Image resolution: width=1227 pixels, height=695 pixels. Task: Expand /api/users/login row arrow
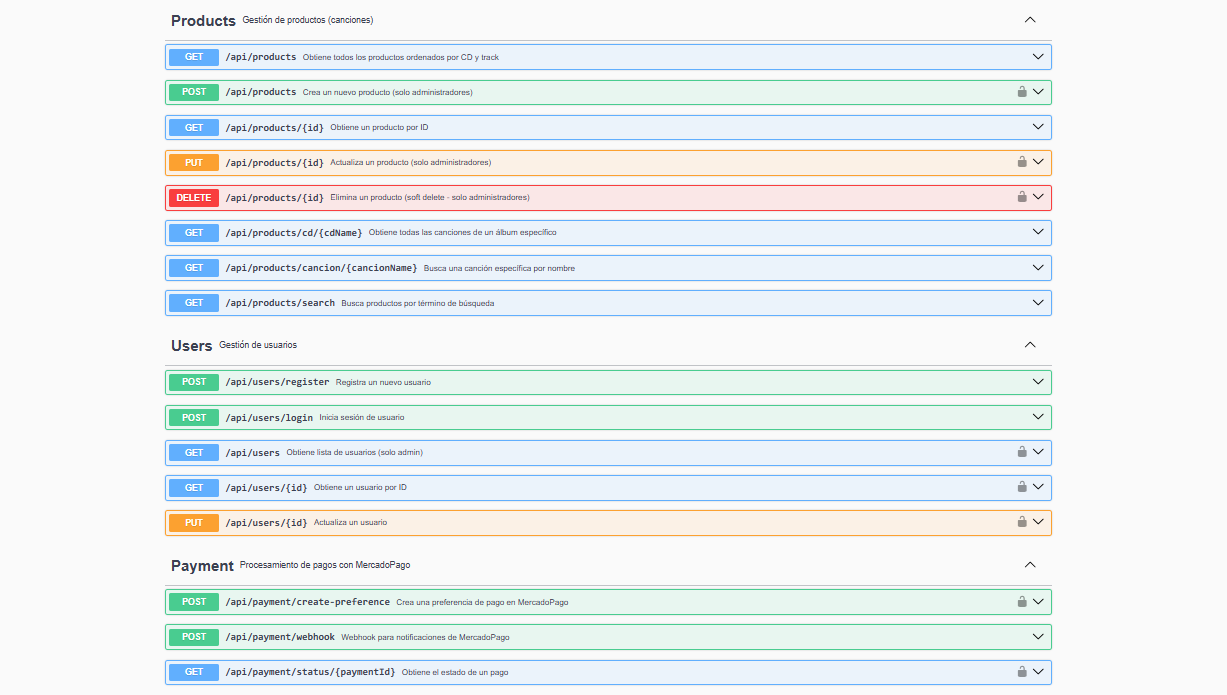(x=1038, y=417)
